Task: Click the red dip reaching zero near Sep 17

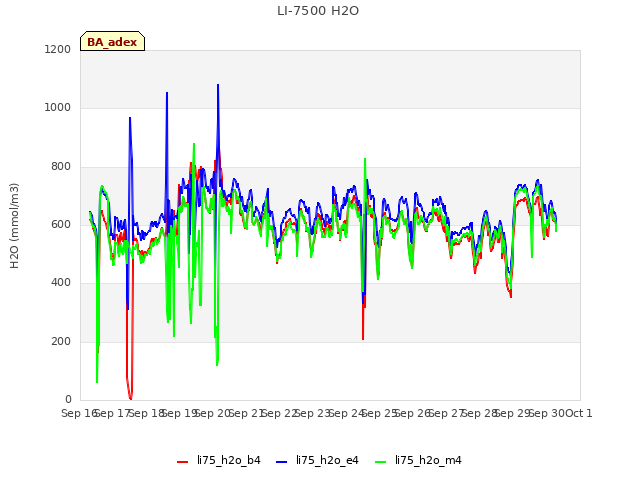Action: [130, 398]
